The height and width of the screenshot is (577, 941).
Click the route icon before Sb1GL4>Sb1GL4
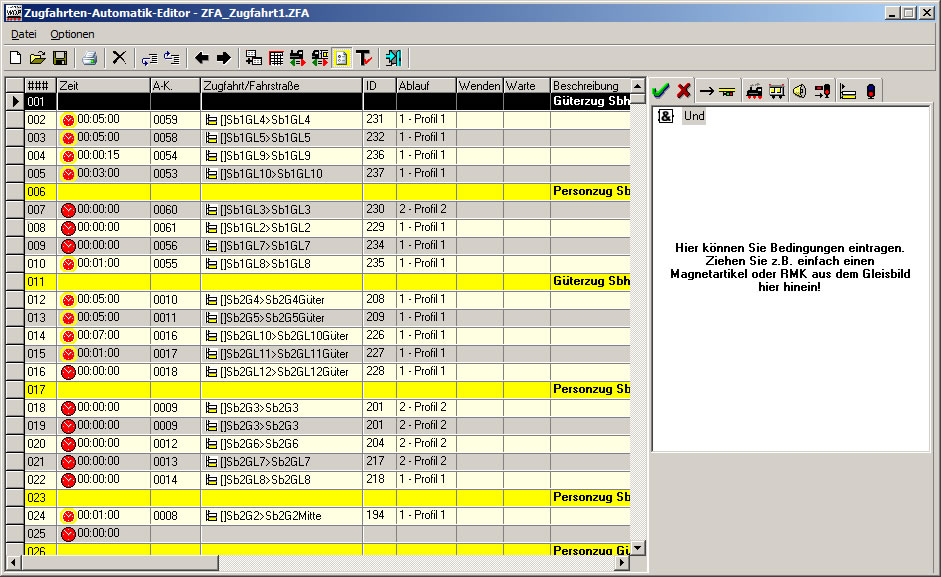tap(211, 120)
